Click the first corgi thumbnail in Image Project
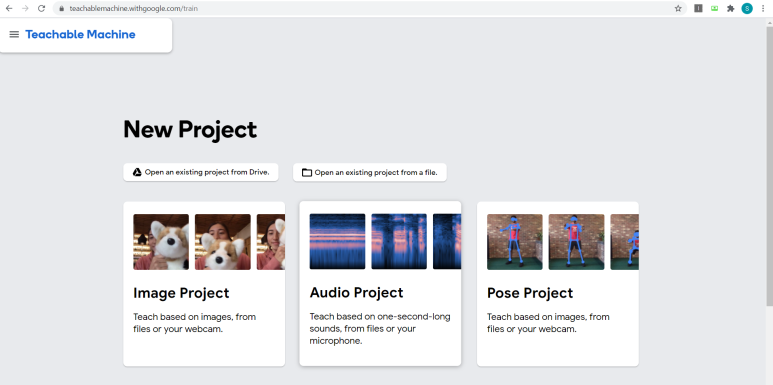773x385 pixels. click(161, 242)
